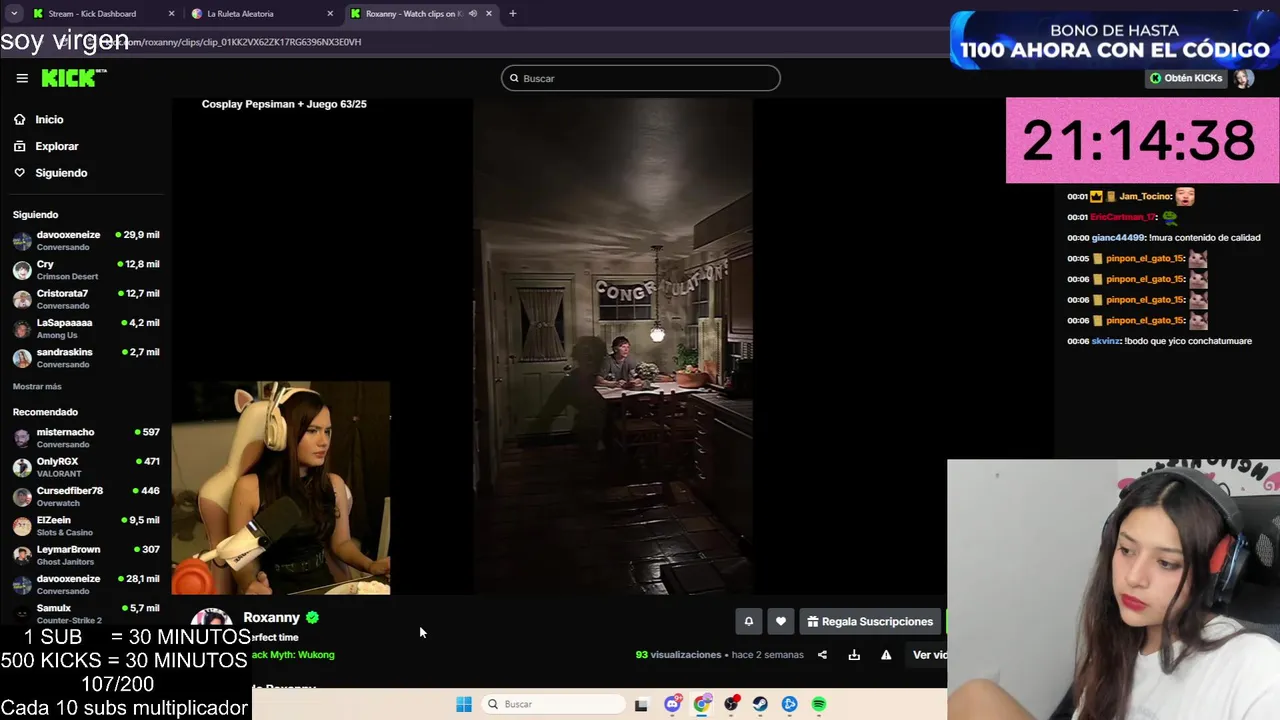1280x720 pixels.
Task: Go to Explorar in sidebar
Action: pyautogui.click(x=57, y=146)
